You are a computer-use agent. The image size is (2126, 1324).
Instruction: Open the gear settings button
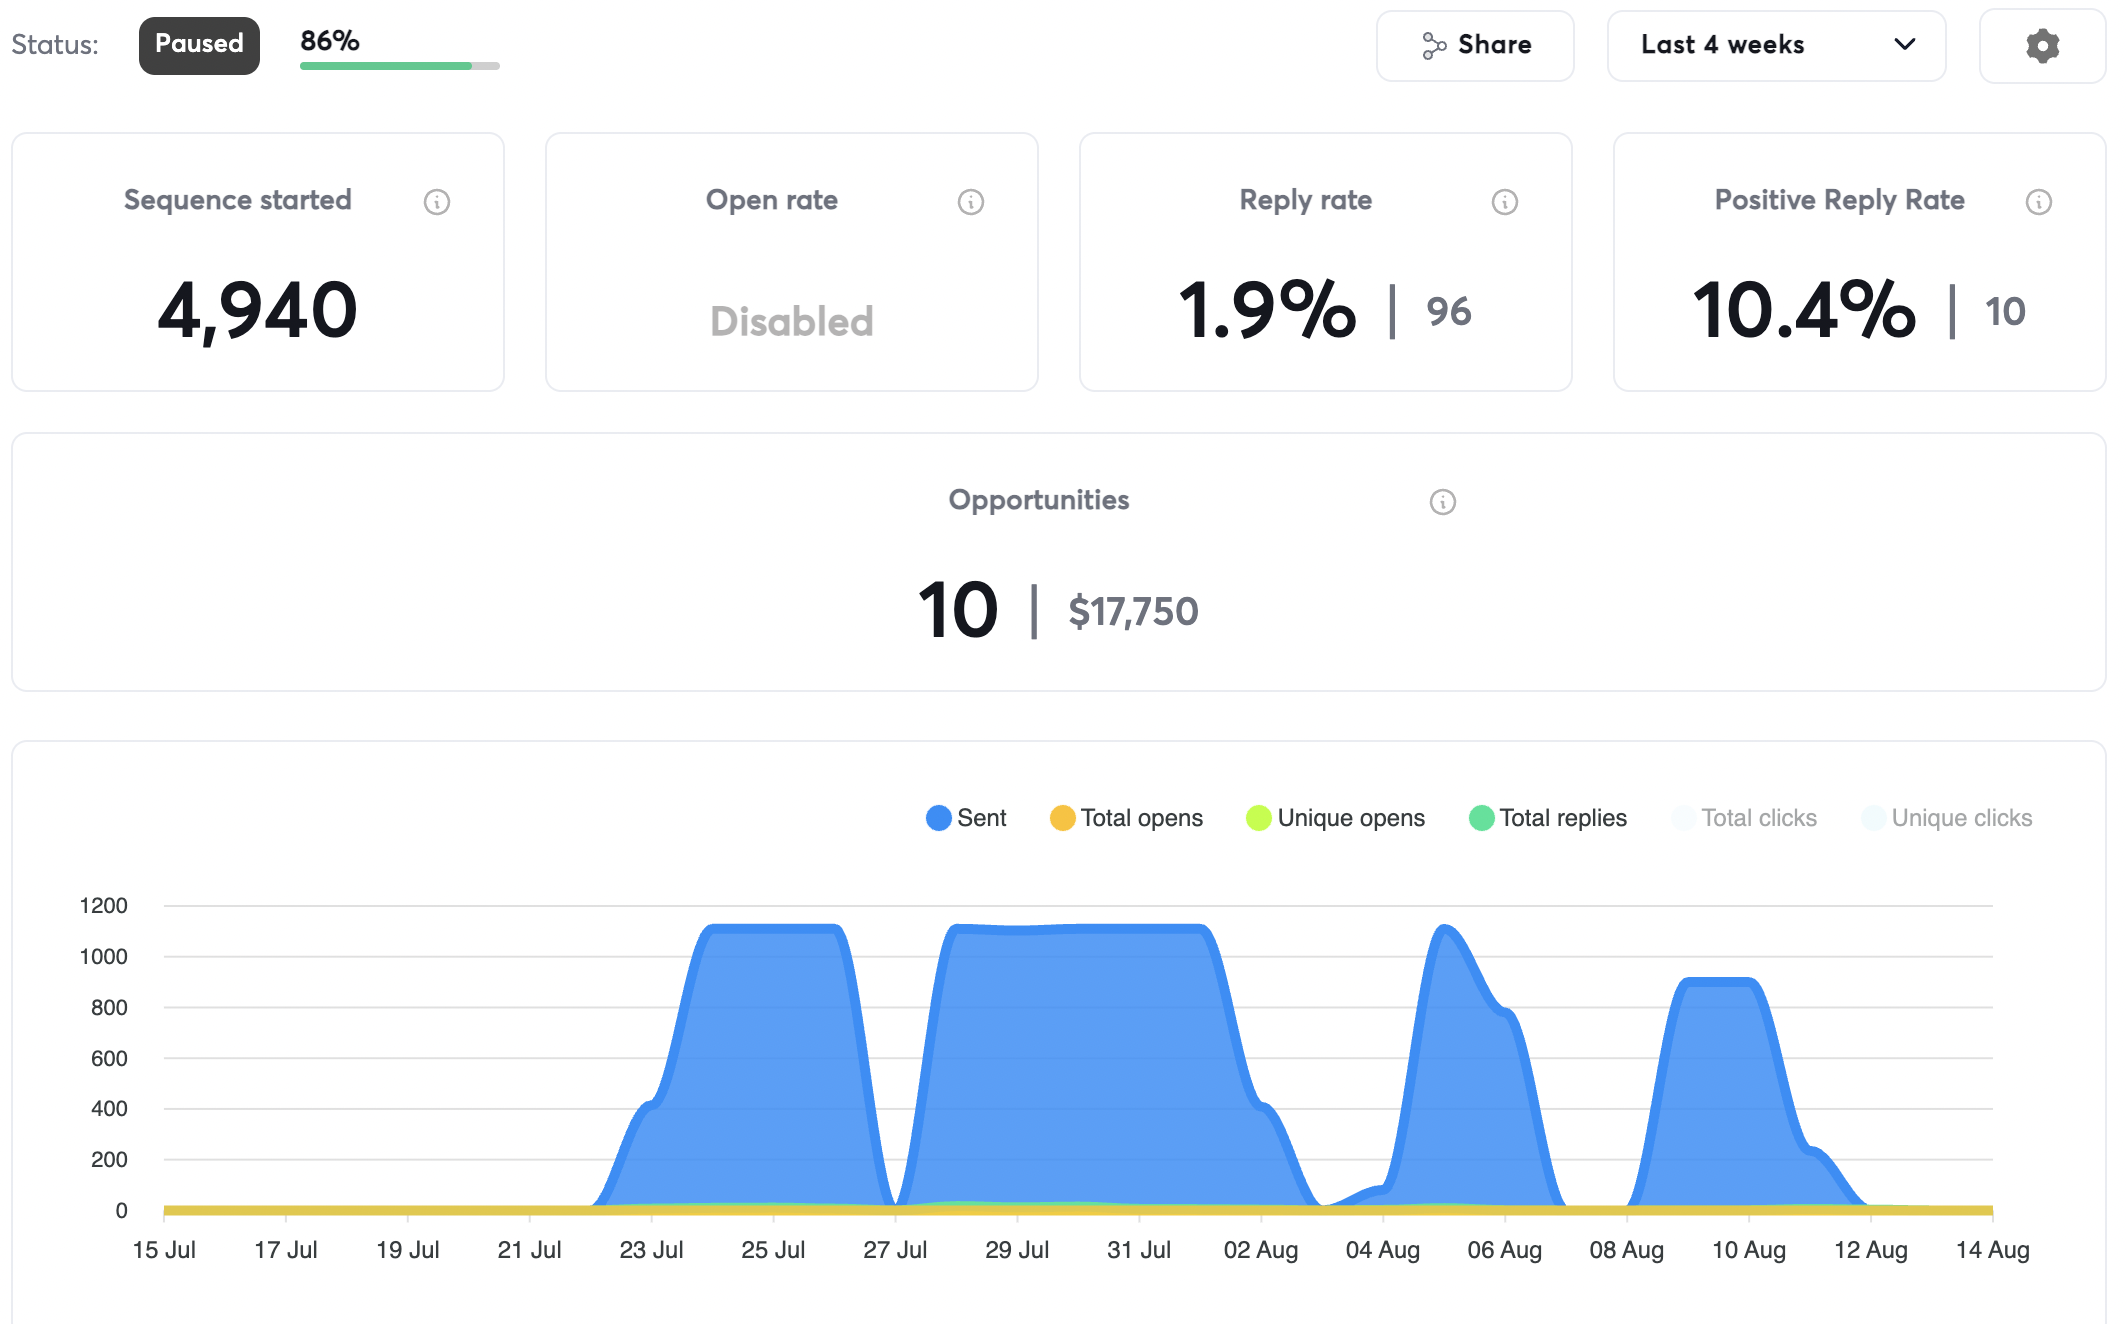click(x=2042, y=46)
